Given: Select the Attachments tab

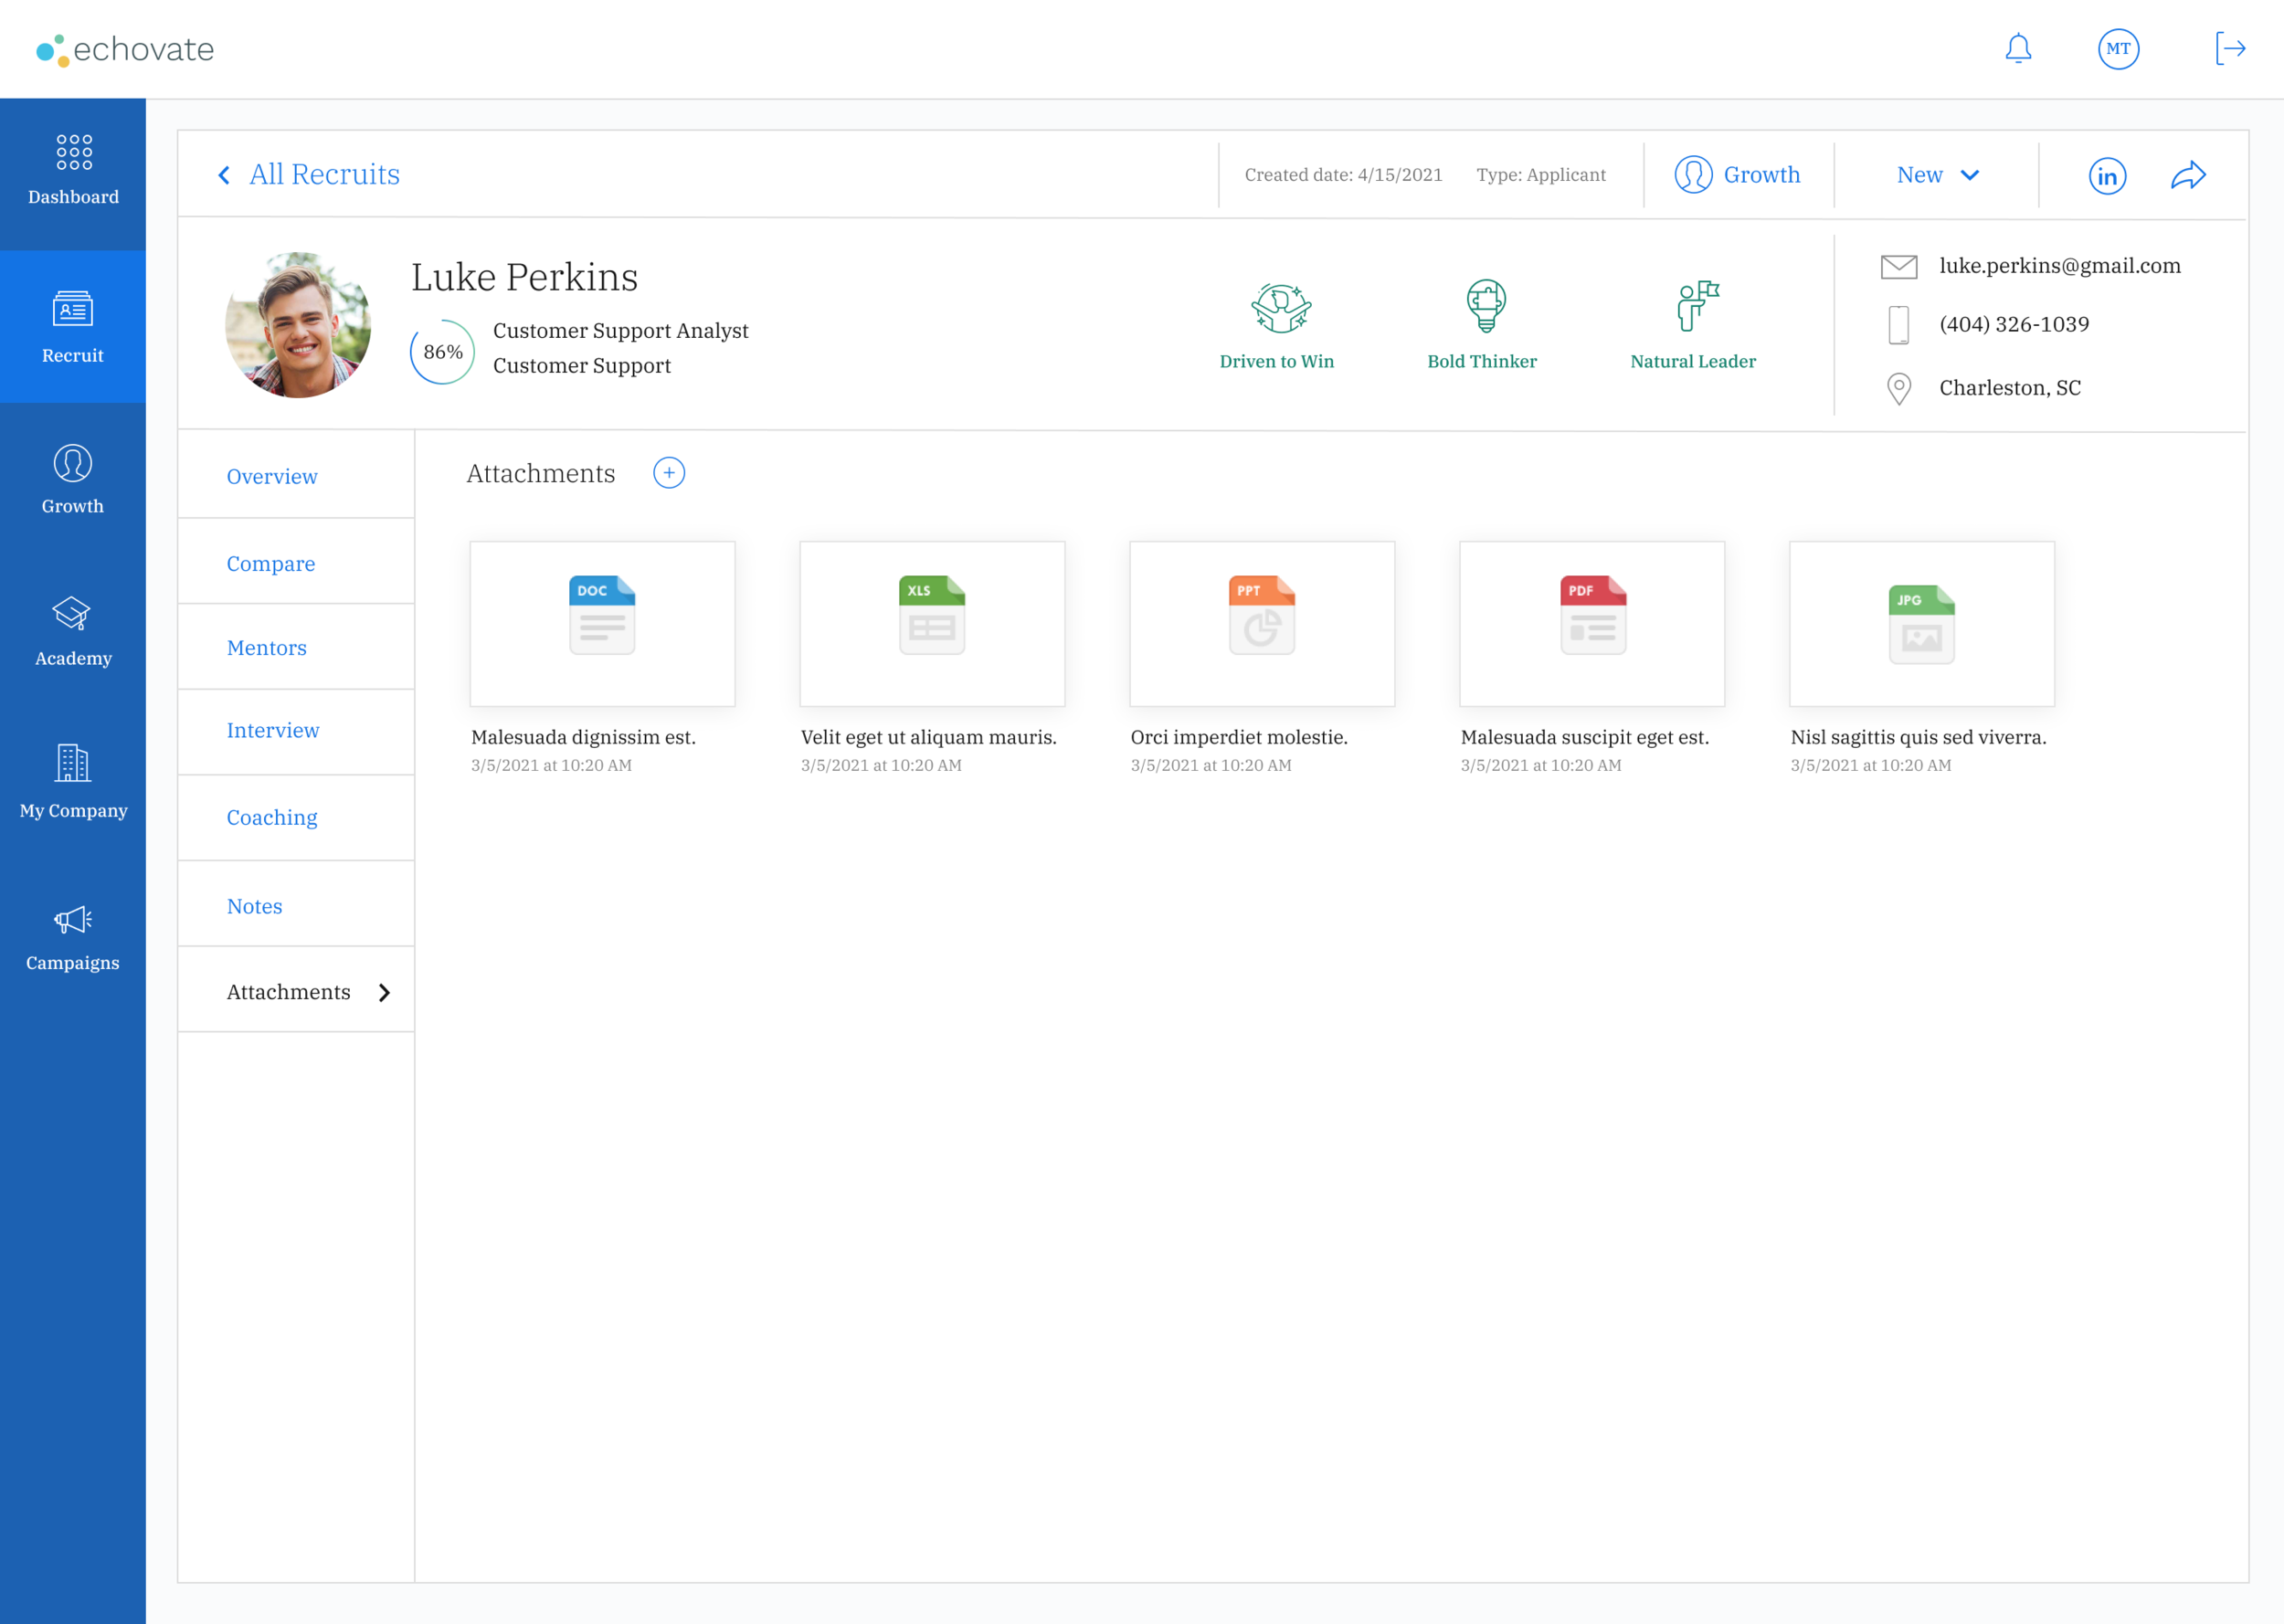Looking at the screenshot, I should [x=296, y=990].
